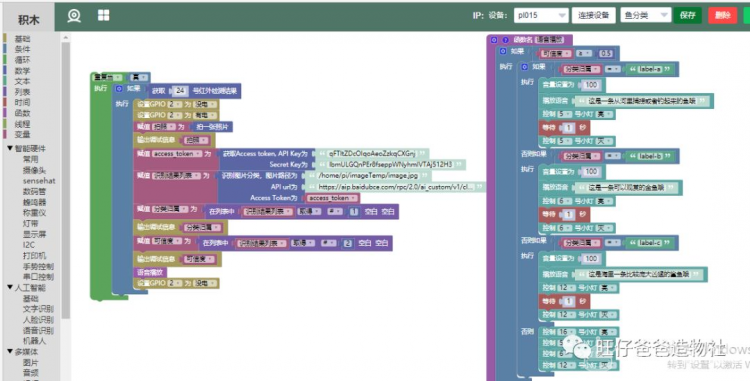
Task: Click the API Key text value
Action: pyautogui.click(x=373, y=153)
